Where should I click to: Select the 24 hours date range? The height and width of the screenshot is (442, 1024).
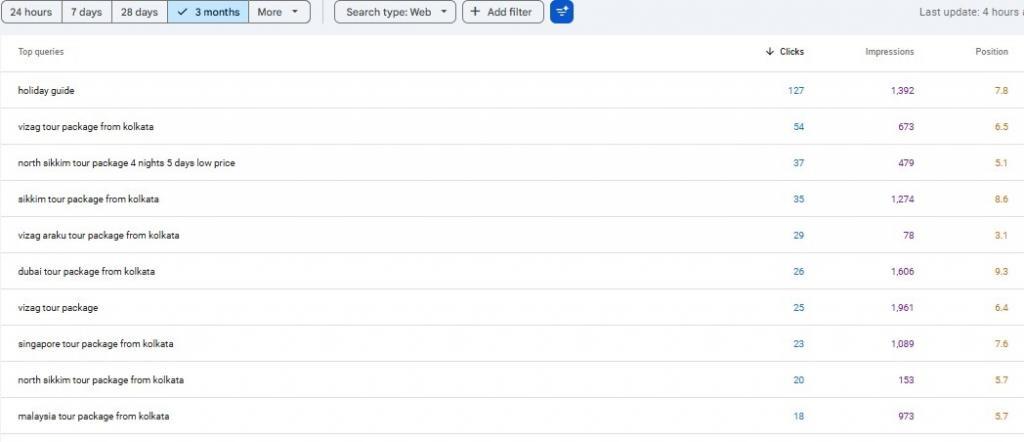31,12
